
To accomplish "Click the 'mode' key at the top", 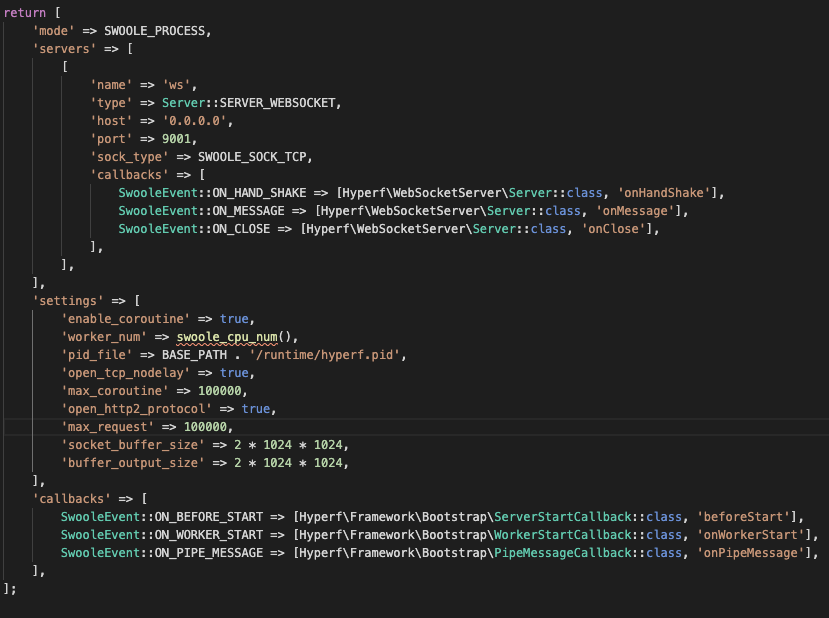I will 49,30.
